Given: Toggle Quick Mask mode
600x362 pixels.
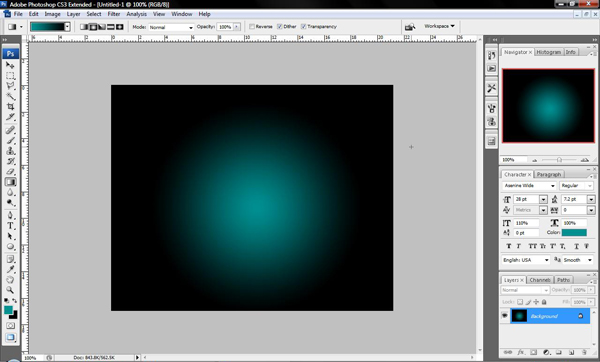Looking at the screenshot, I should point(10,326).
